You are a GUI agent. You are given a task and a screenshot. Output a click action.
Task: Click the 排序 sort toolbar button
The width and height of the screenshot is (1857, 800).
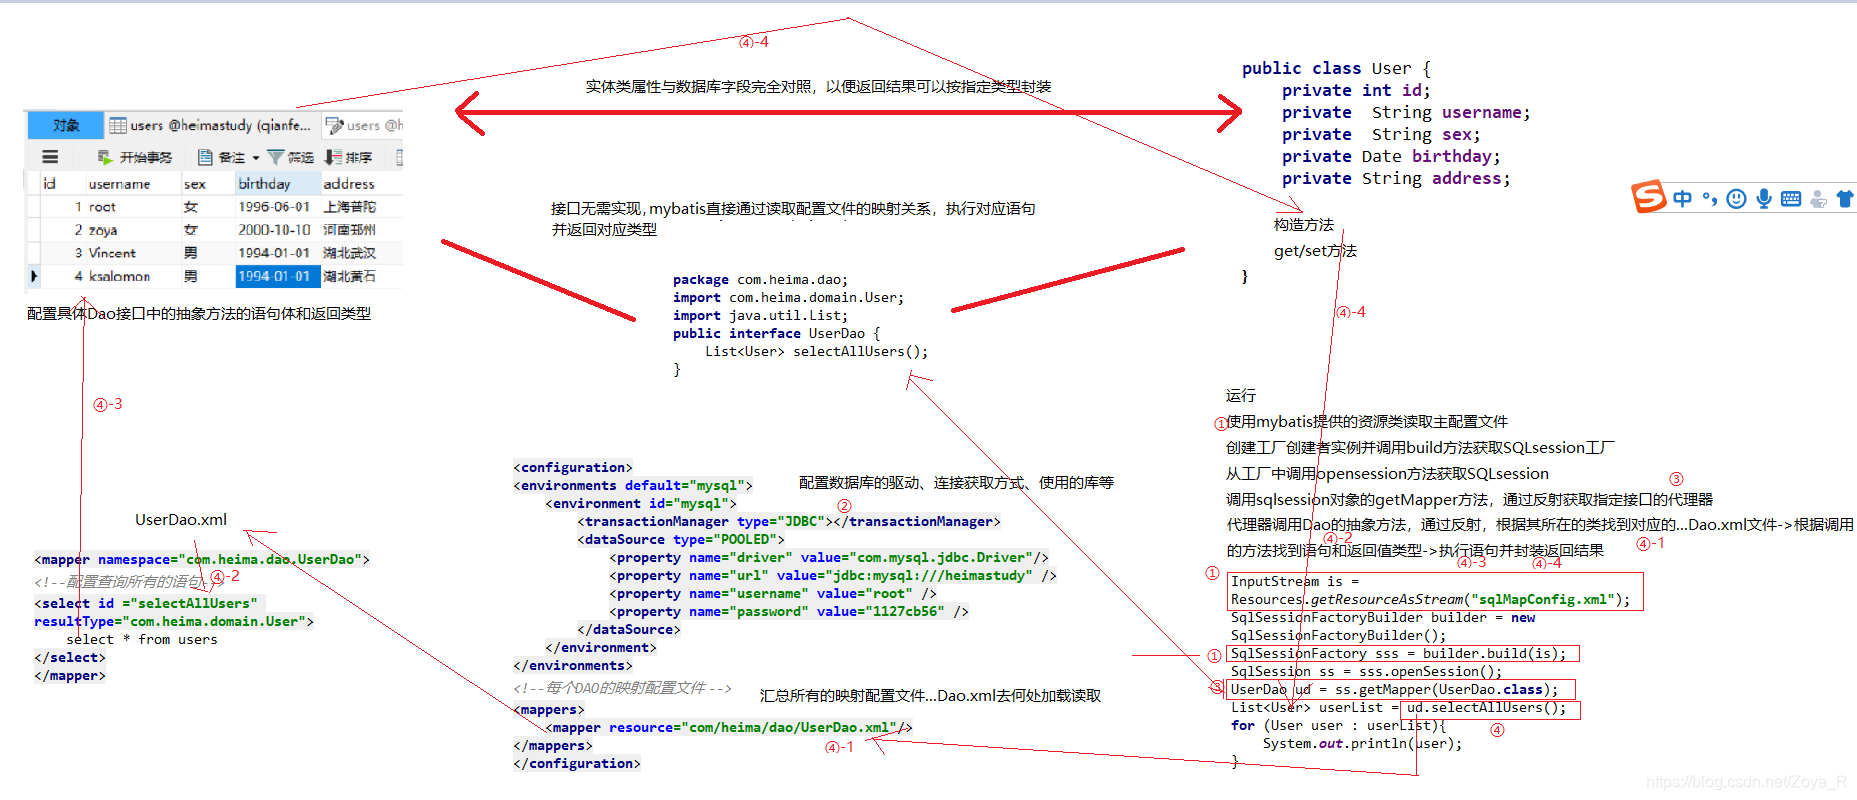348,157
